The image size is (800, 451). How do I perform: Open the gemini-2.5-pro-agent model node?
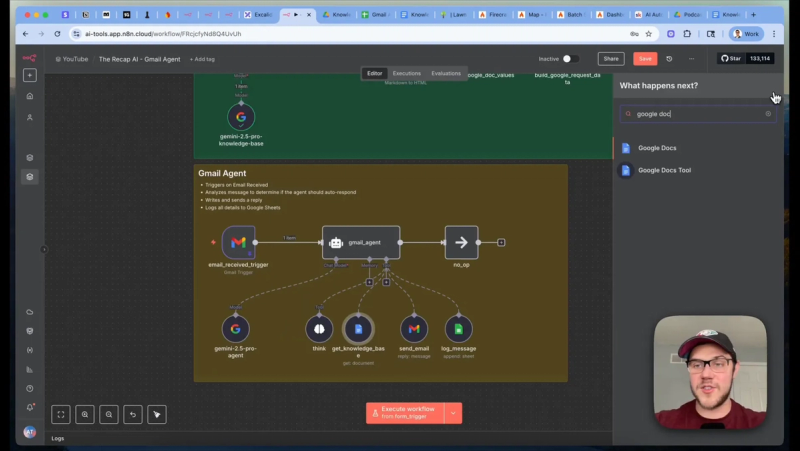pos(235,329)
